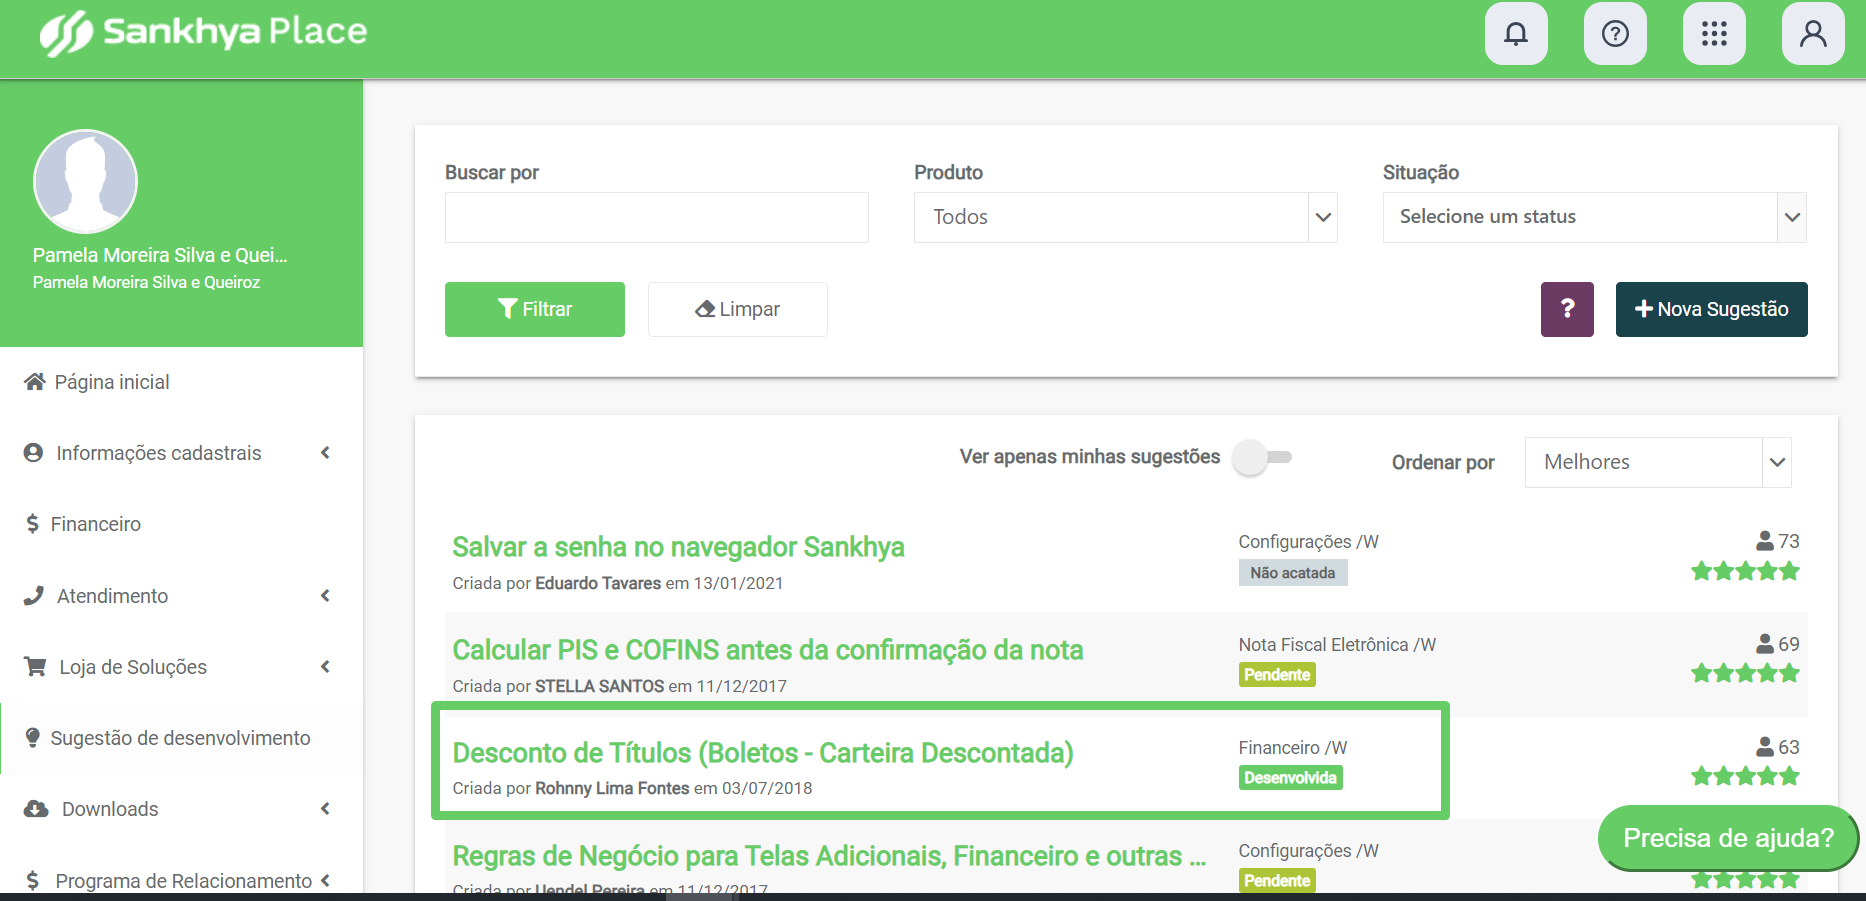Click the Buscar por search field

pos(657,217)
